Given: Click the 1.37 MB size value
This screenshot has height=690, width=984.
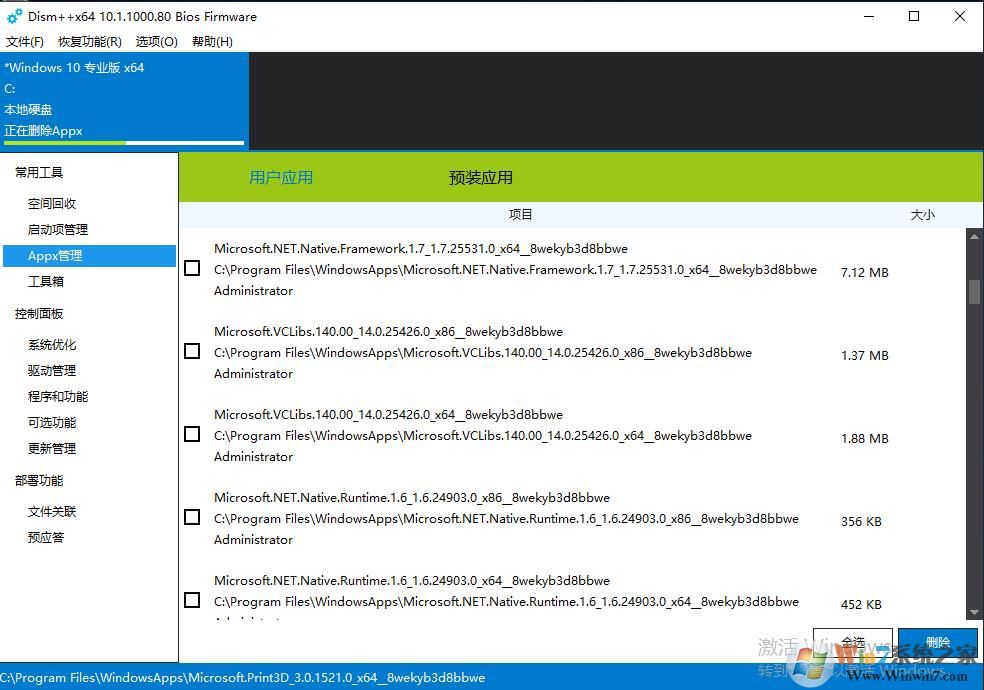Looking at the screenshot, I should 865,355.
